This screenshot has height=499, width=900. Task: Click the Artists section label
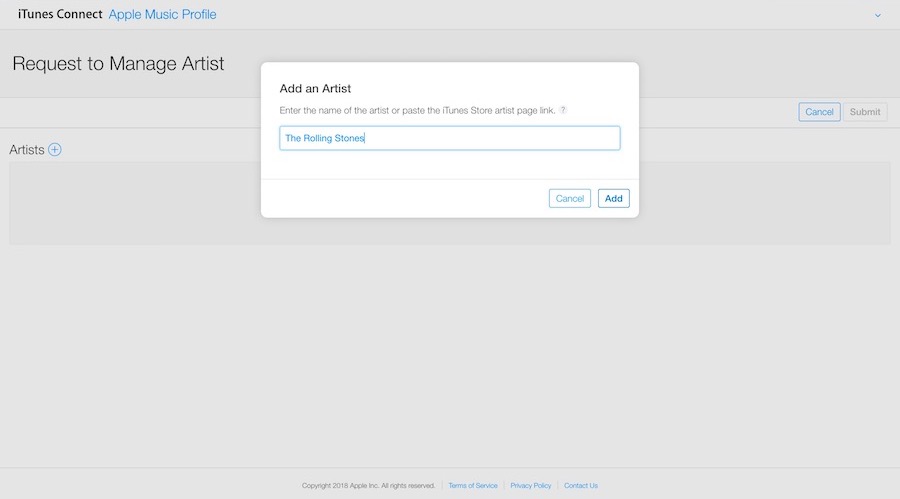(26, 150)
